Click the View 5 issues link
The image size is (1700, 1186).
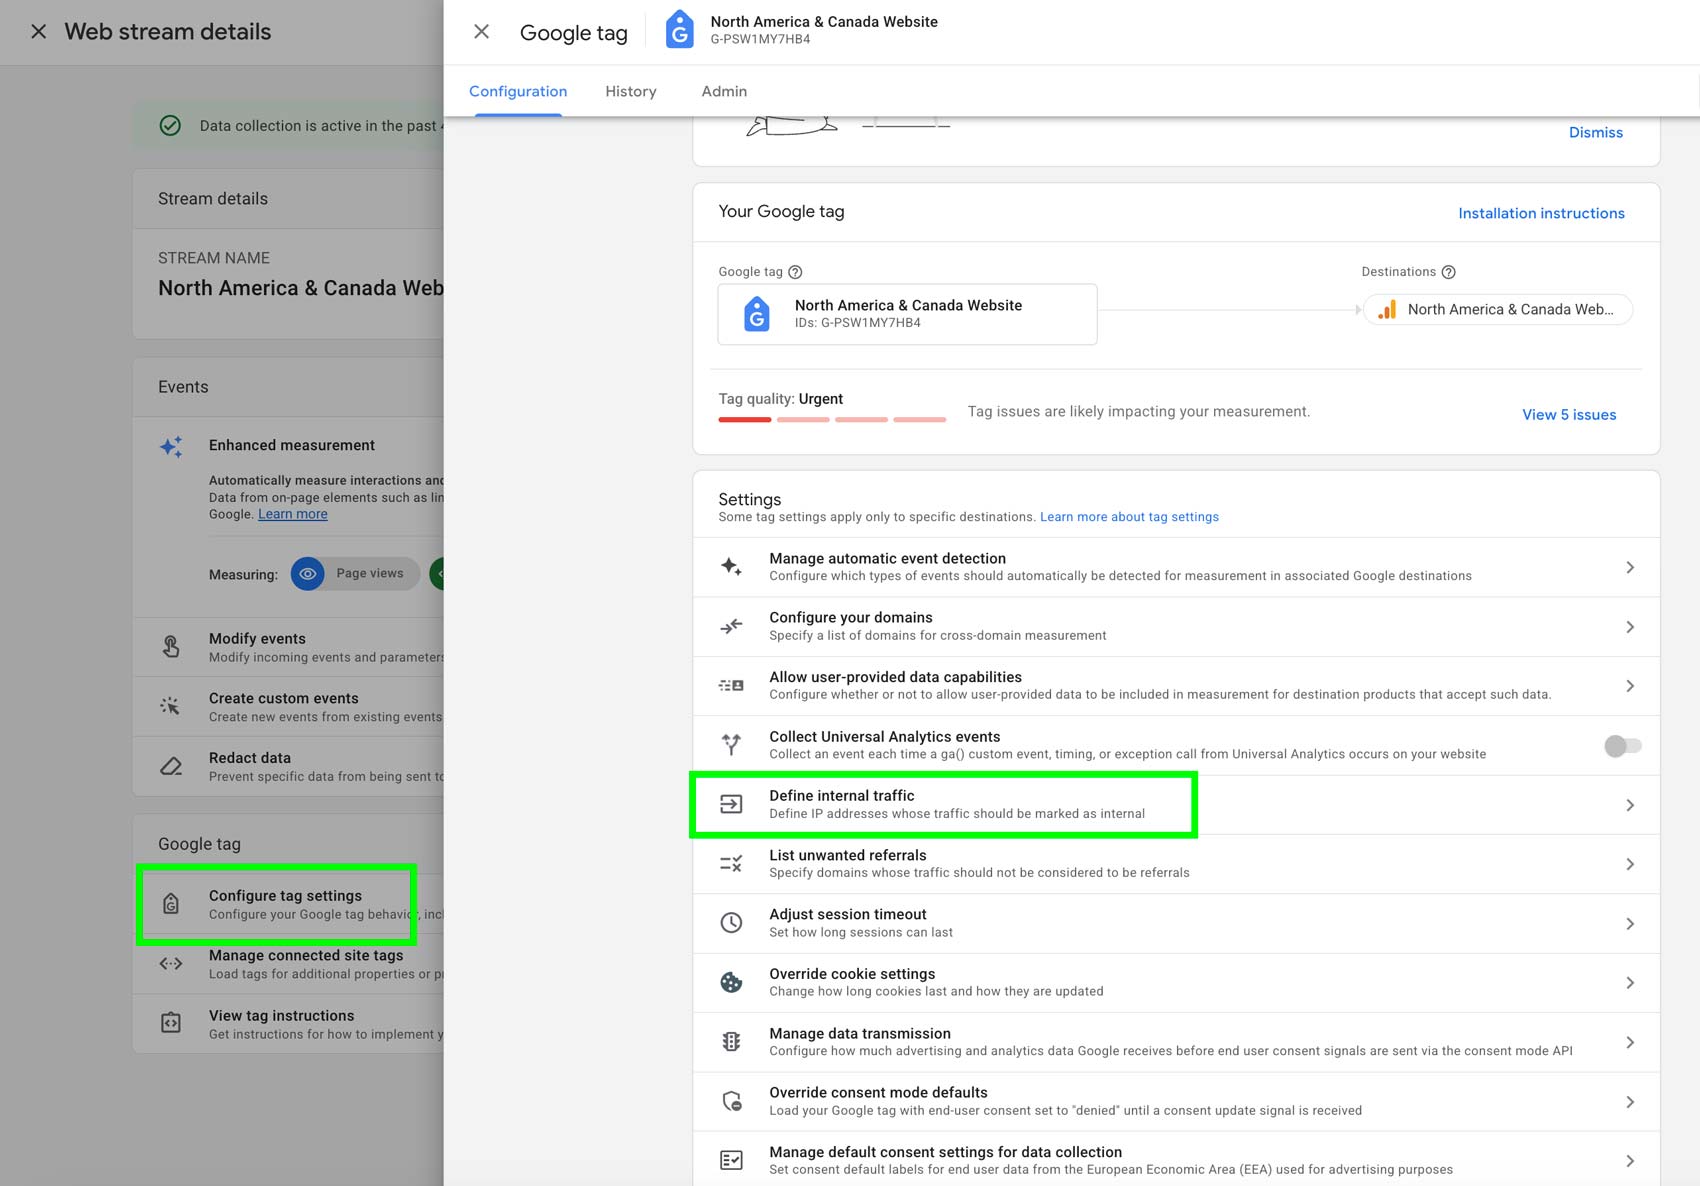coord(1568,414)
